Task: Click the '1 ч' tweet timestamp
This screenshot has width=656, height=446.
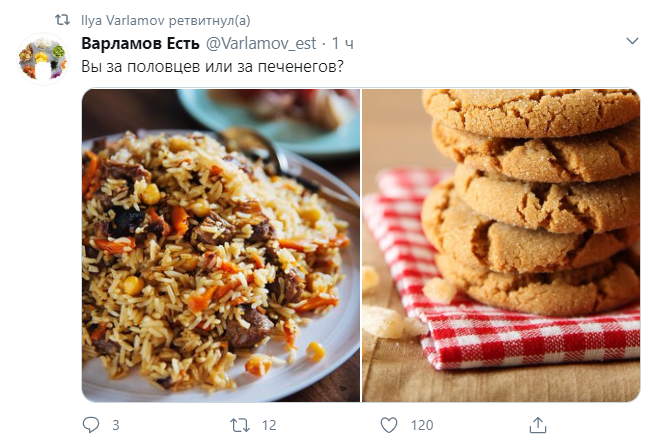Action: (x=344, y=43)
